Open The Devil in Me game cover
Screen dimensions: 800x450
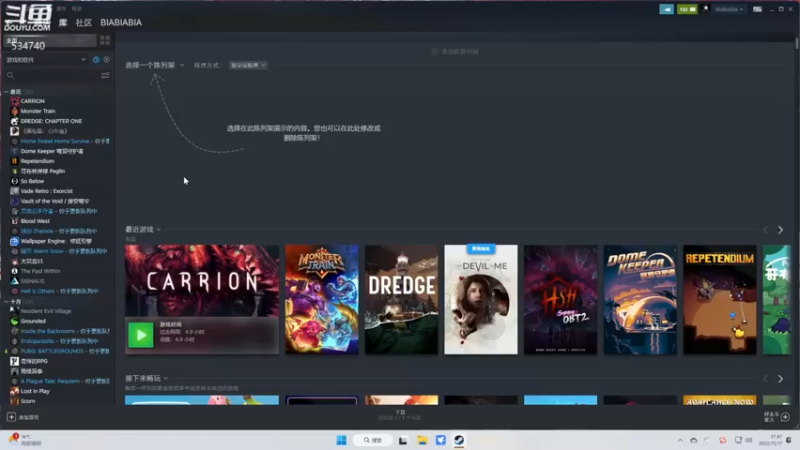[x=481, y=299]
